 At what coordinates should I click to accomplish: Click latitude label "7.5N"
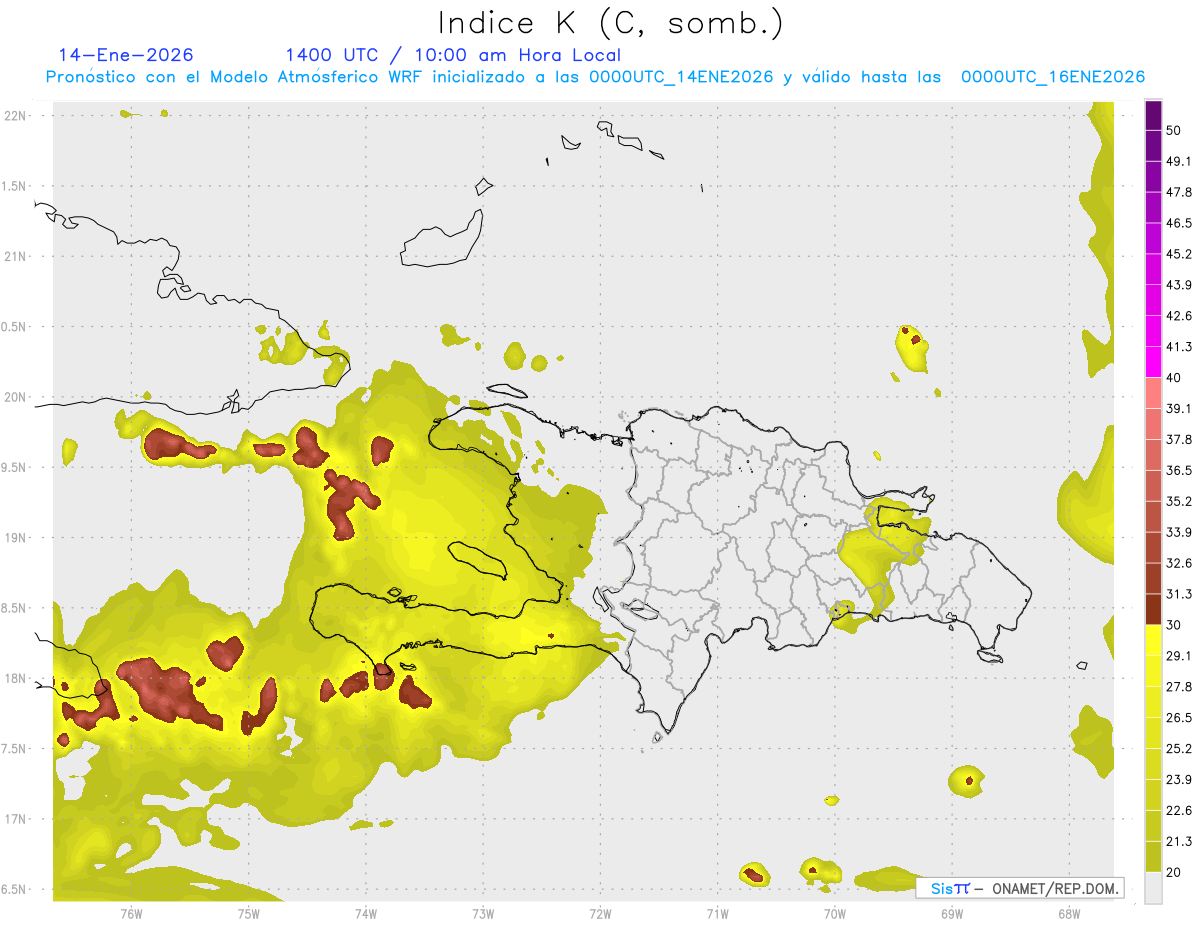[15, 749]
